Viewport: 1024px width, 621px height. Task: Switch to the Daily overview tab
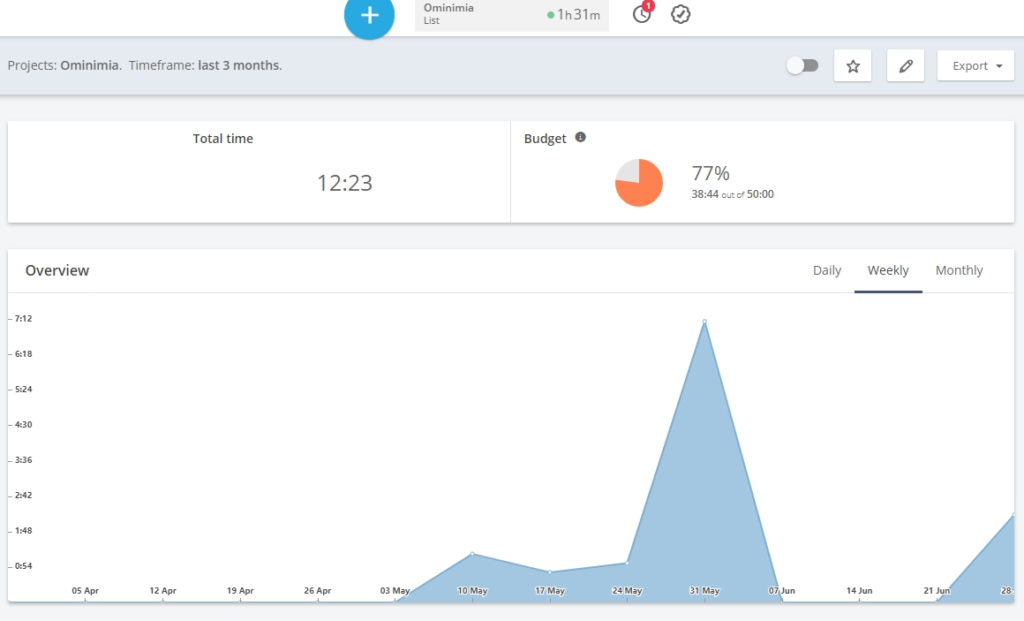click(x=826, y=270)
